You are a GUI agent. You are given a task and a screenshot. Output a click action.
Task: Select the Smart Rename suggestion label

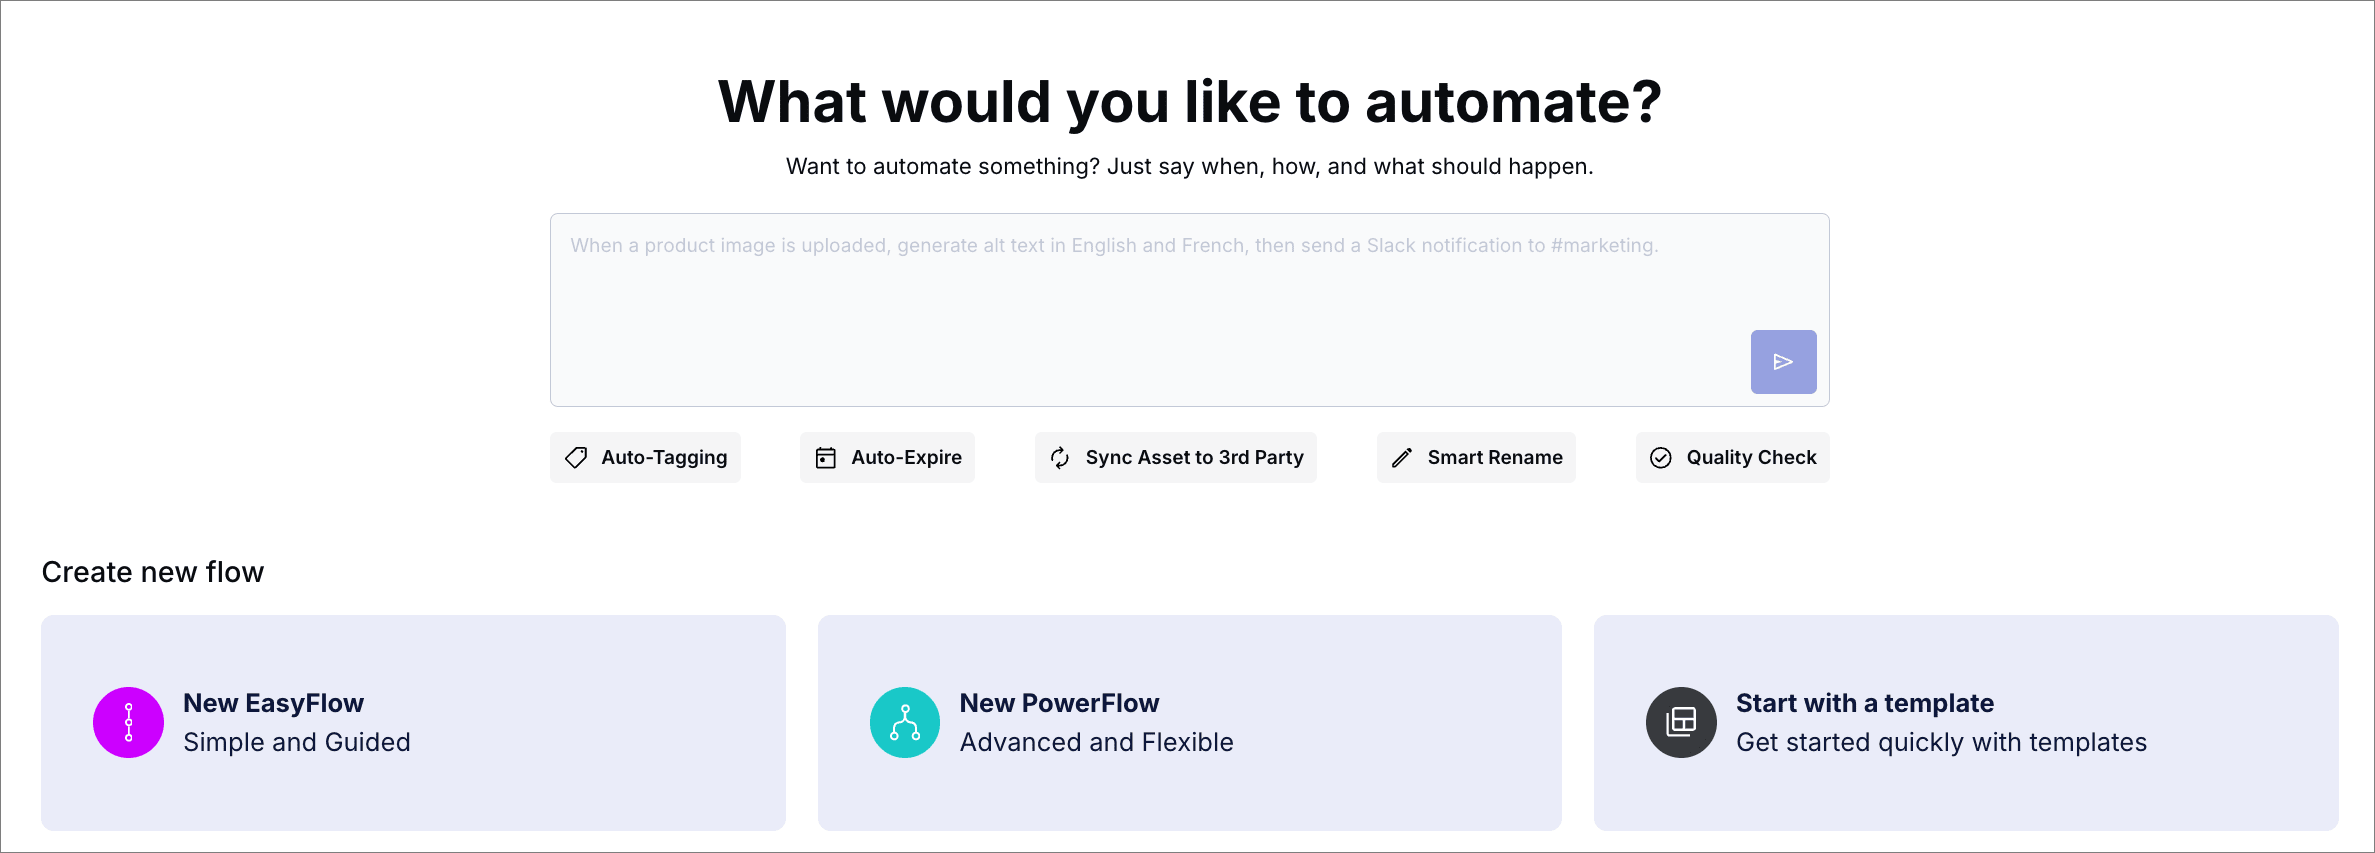pos(1494,458)
